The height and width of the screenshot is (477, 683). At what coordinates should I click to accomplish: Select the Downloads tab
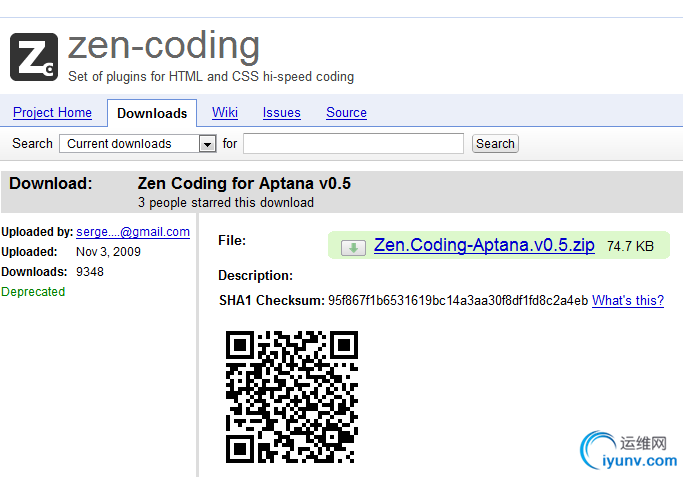coord(152,113)
